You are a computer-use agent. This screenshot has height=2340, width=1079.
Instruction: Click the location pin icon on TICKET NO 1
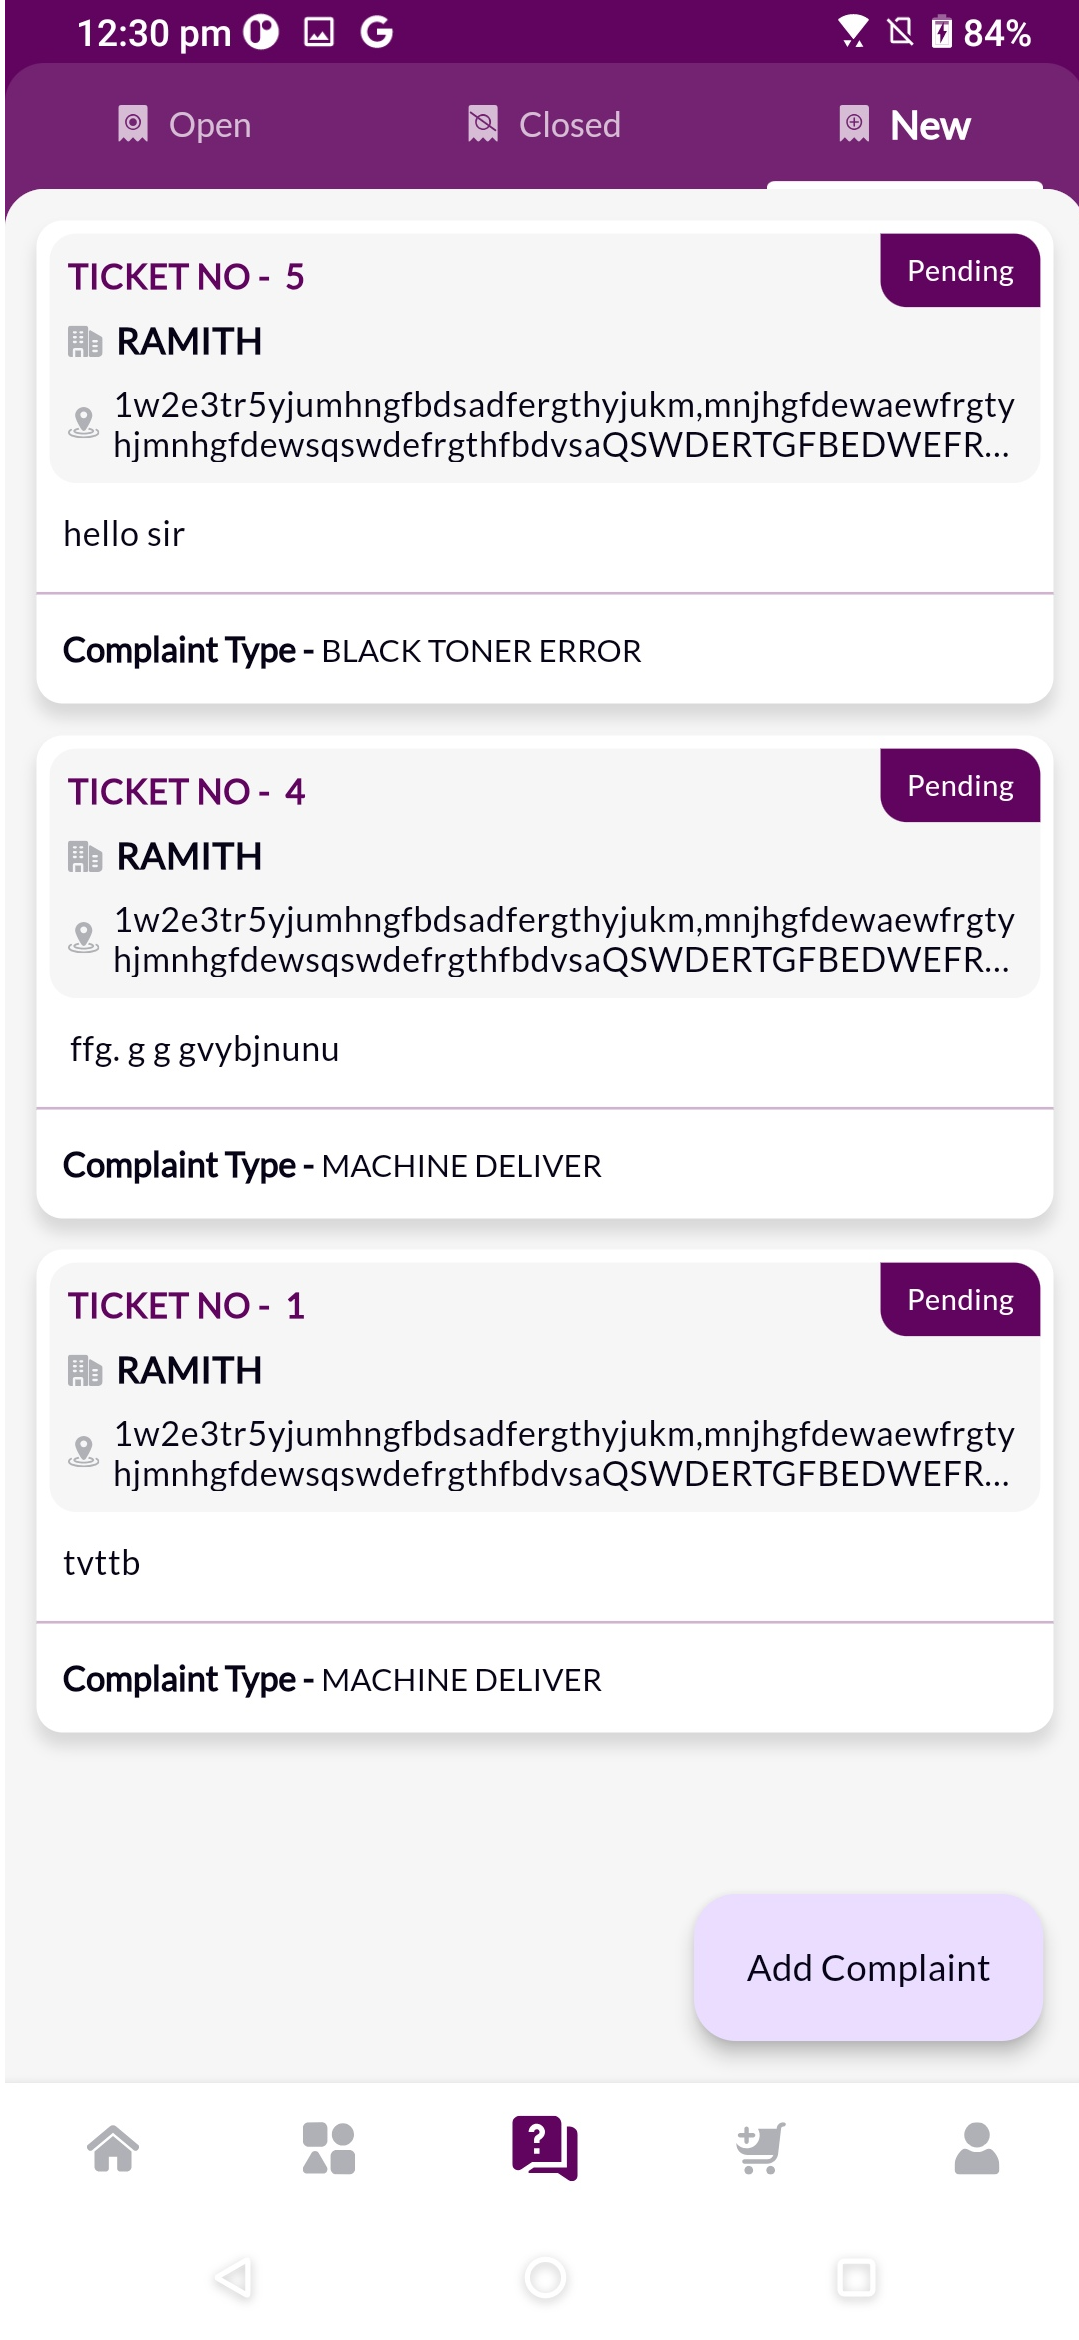tap(84, 1452)
